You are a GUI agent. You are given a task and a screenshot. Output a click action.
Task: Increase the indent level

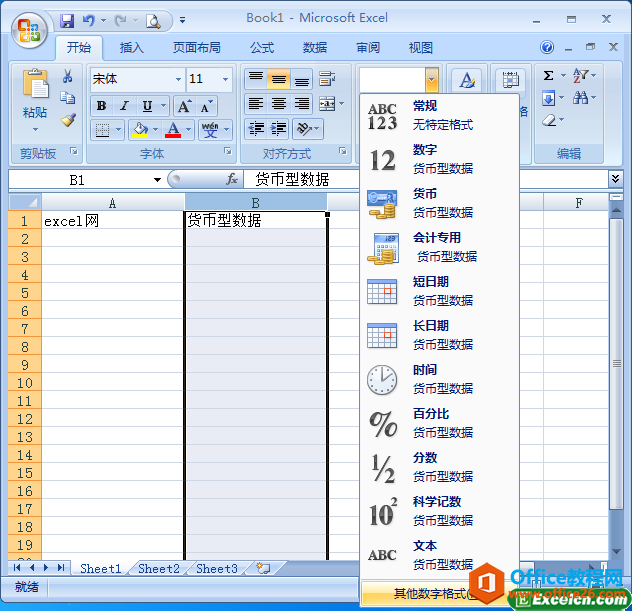point(278,129)
